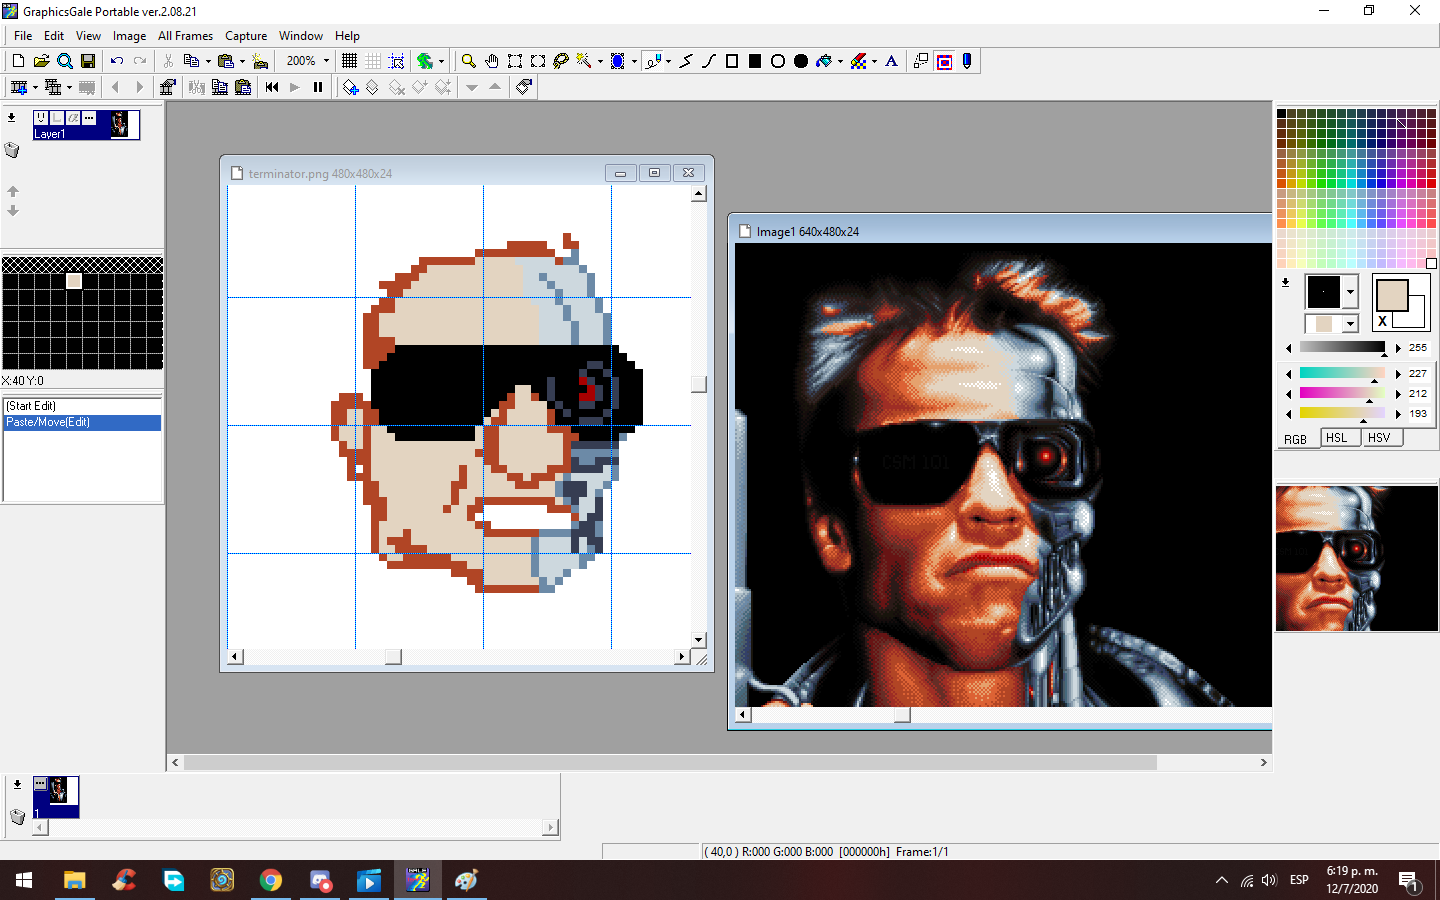Click the transparent color X button
Viewport: 1440px width, 900px height.
click(x=1383, y=321)
